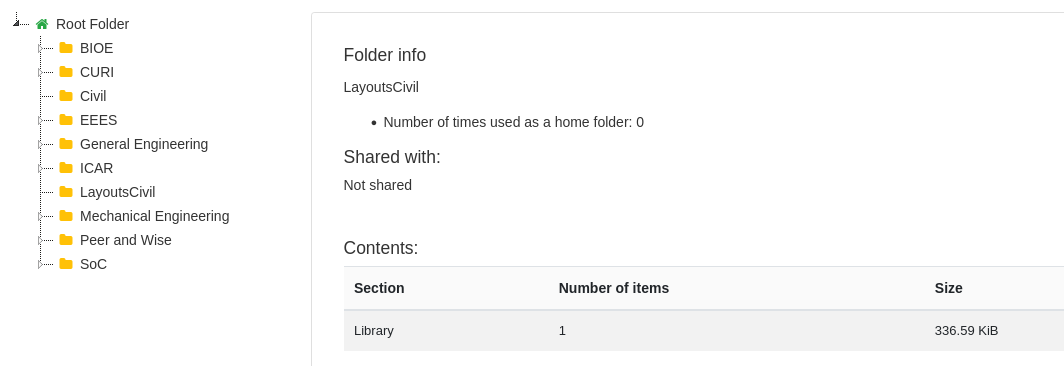Click the green home icon for Root Folder
This screenshot has width=1064, height=366.
[x=42, y=24]
